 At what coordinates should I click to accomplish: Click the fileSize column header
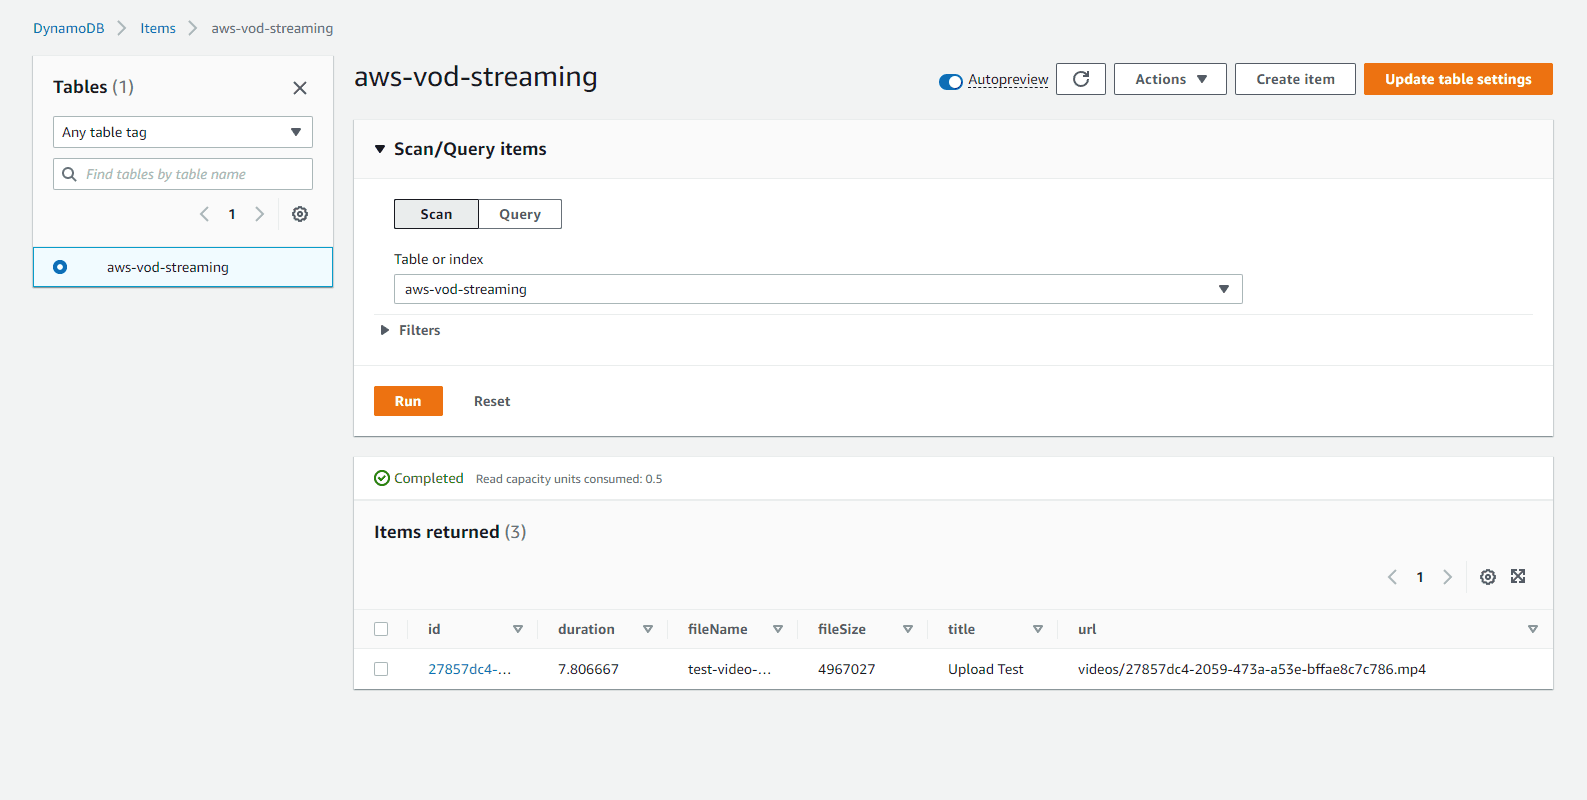click(842, 629)
